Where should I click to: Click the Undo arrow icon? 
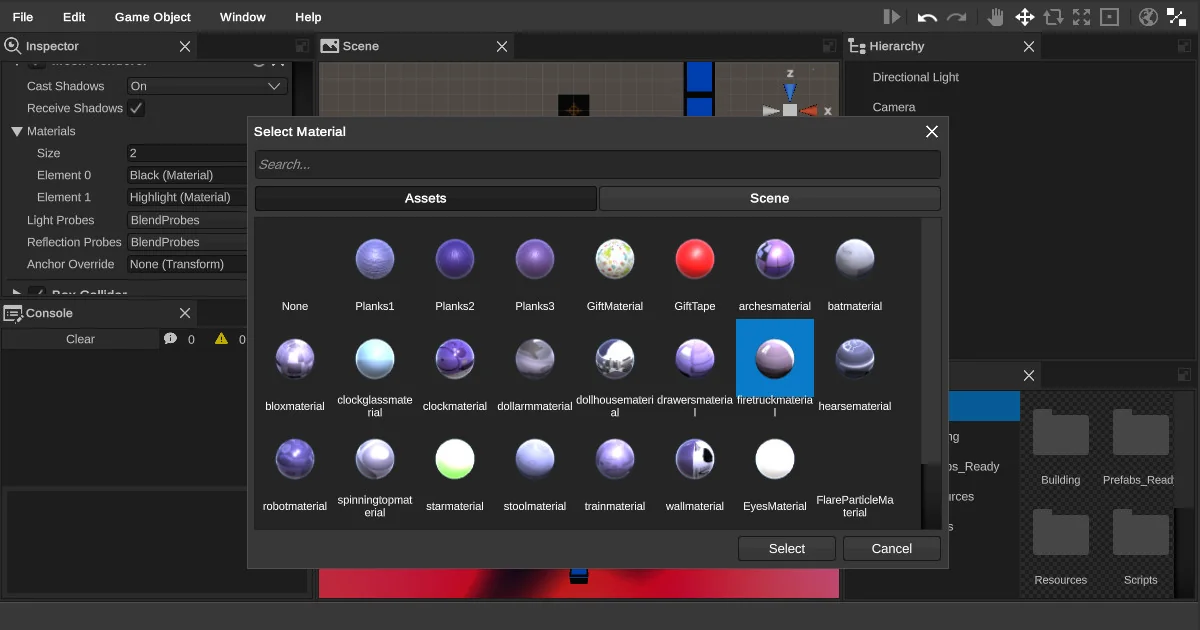(926, 16)
